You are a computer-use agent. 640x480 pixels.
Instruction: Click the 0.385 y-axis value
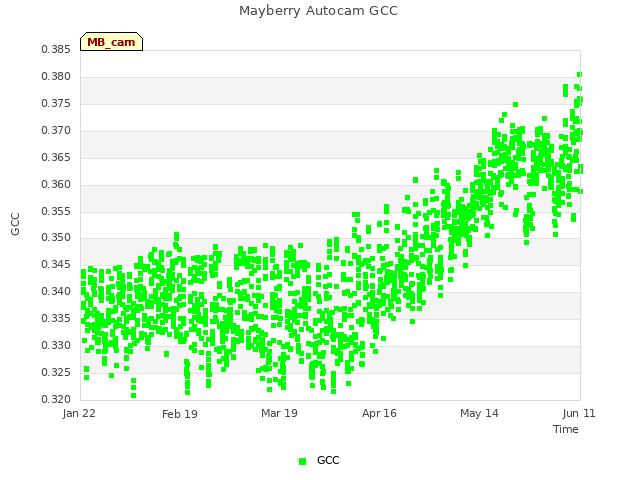pyautogui.click(x=56, y=49)
